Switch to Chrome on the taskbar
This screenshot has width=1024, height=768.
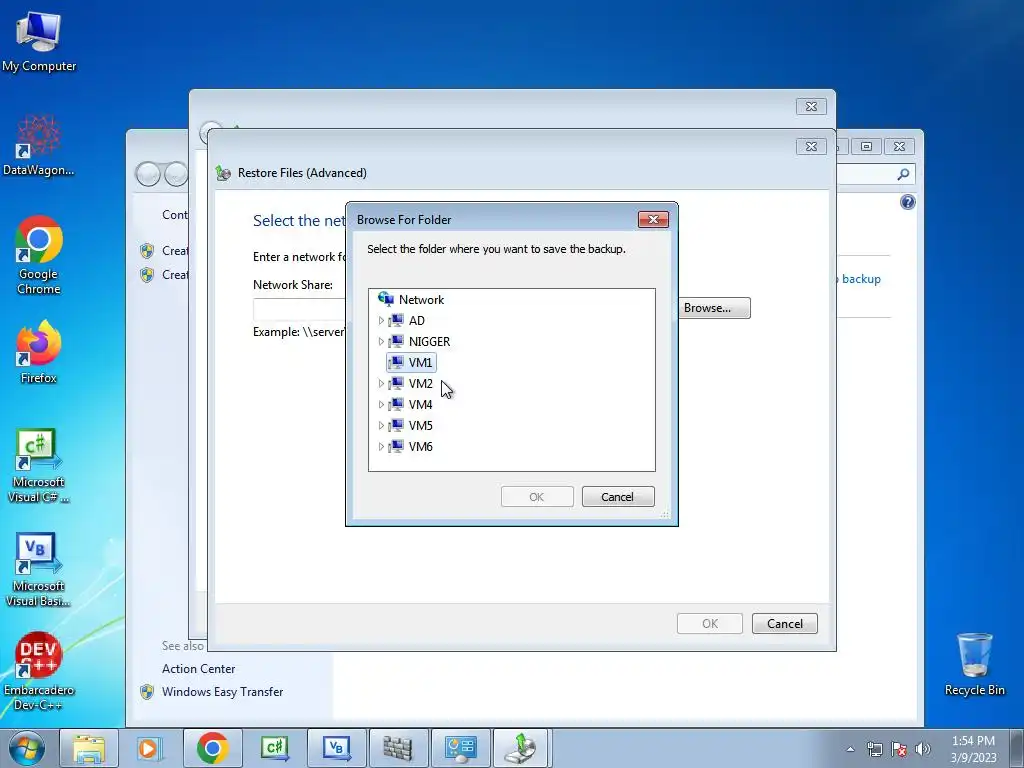tap(212, 748)
